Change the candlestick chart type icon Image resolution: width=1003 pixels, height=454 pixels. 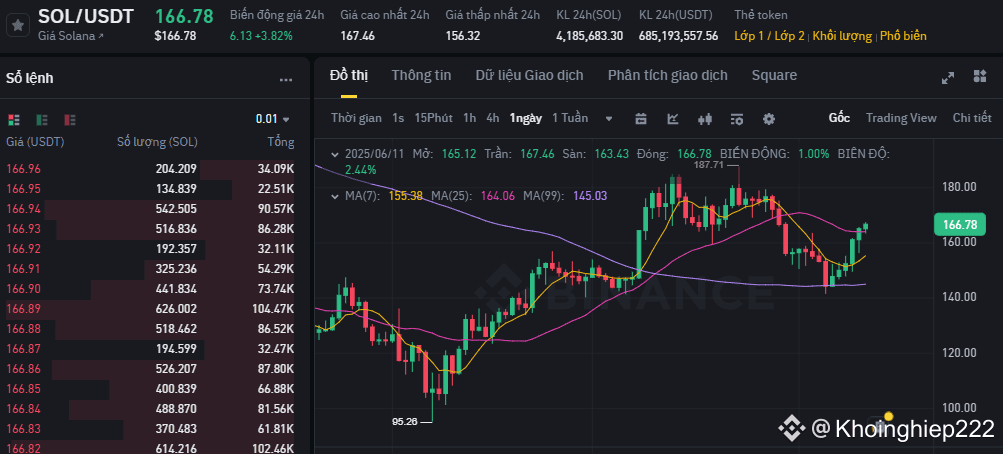coord(705,118)
